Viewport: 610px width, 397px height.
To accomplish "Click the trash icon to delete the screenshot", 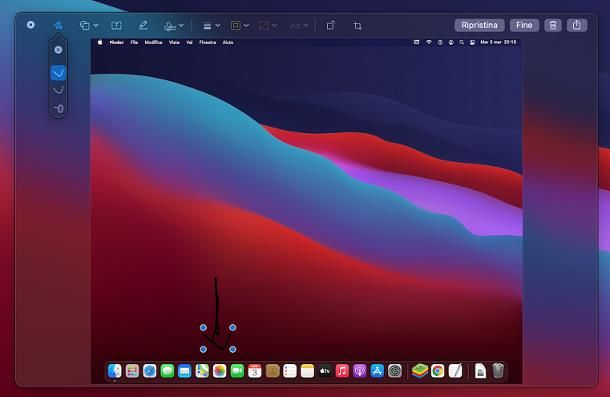I will (553, 25).
